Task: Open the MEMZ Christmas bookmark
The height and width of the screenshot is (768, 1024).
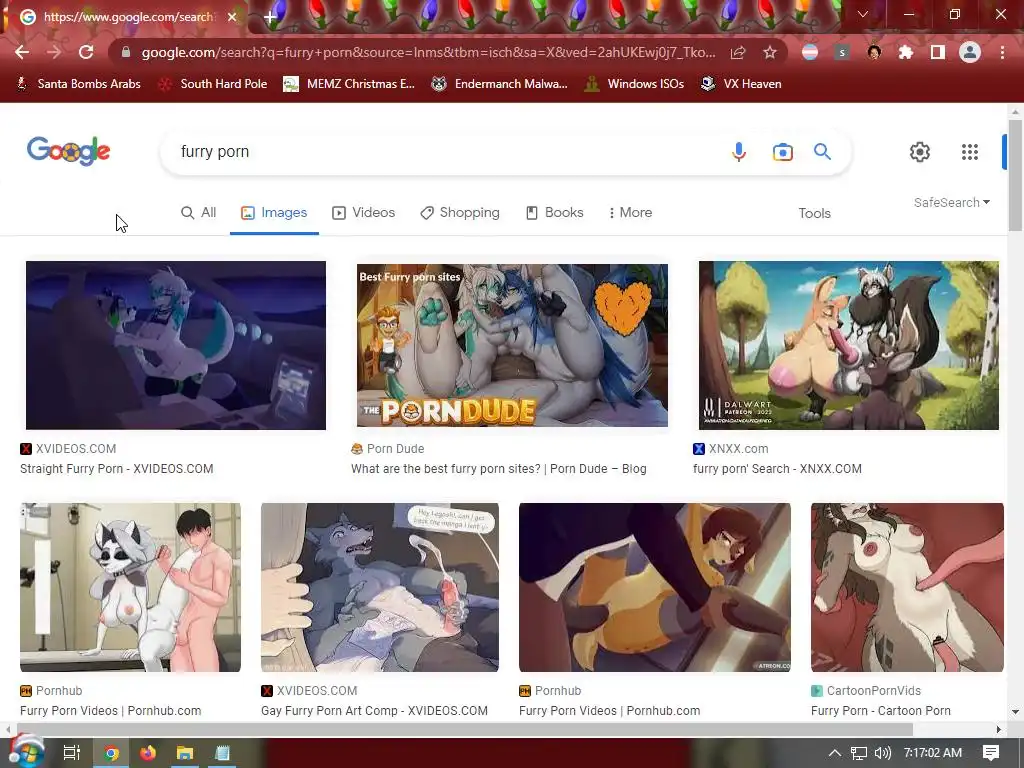Action: pos(349,84)
